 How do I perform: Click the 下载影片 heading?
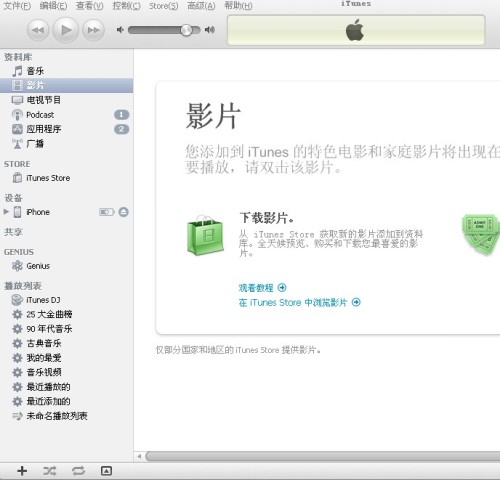click(267, 218)
